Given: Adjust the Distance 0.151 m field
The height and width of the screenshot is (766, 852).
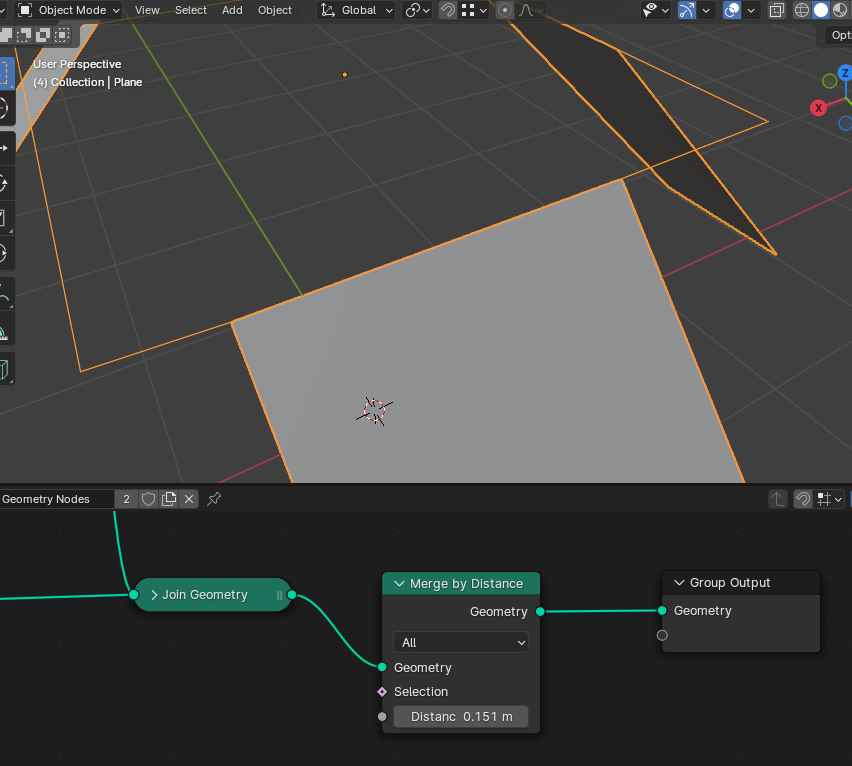Looking at the screenshot, I should pos(461,717).
